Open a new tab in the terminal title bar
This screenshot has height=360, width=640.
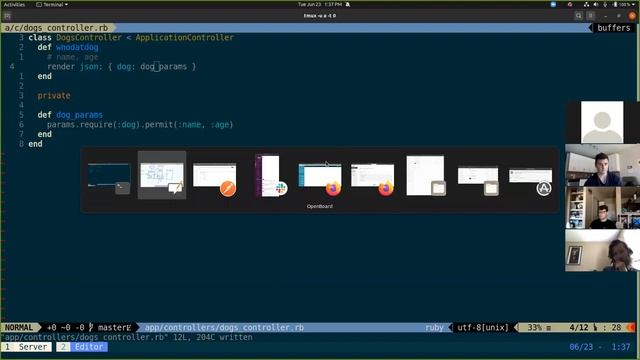point(7,16)
